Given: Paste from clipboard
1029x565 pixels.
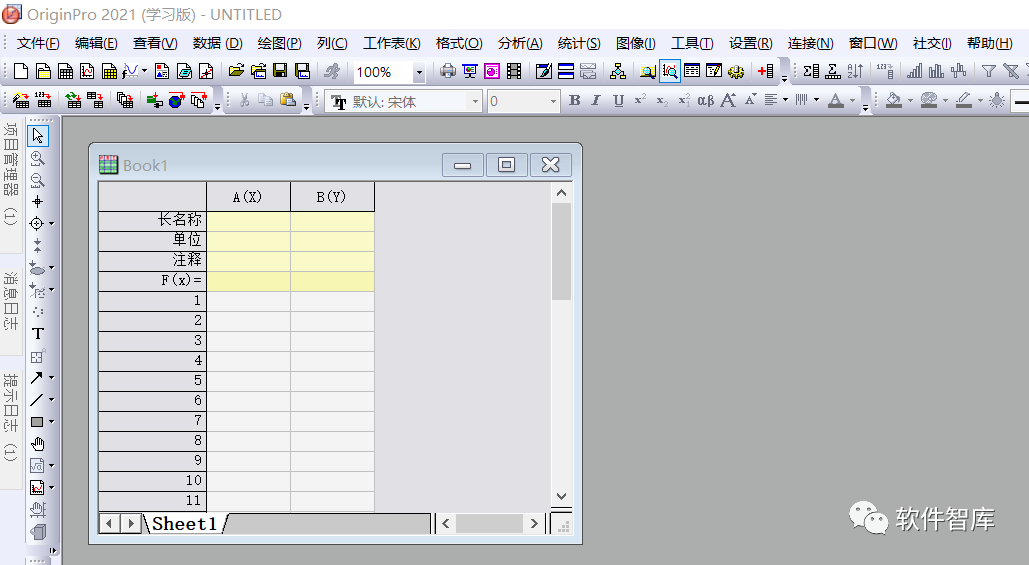Looking at the screenshot, I should pos(287,100).
